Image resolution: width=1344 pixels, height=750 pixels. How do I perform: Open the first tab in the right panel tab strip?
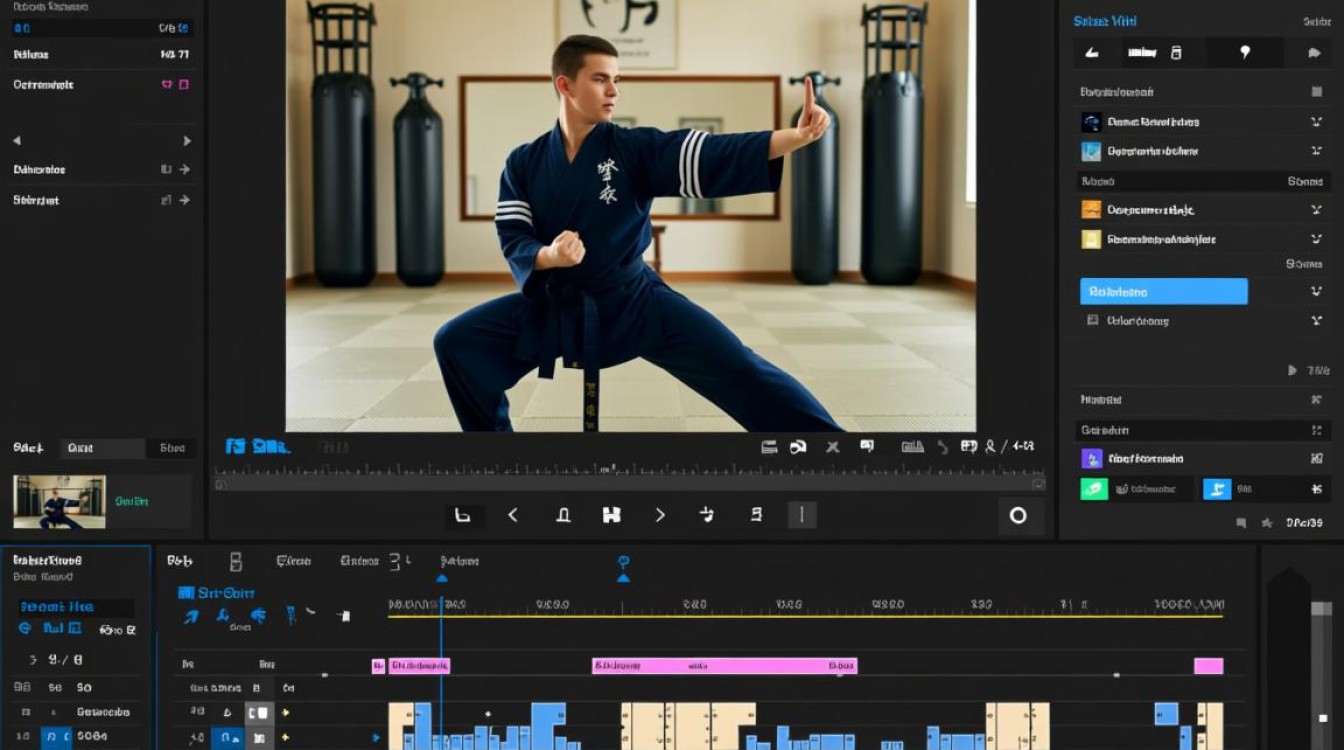coord(1092,53)
